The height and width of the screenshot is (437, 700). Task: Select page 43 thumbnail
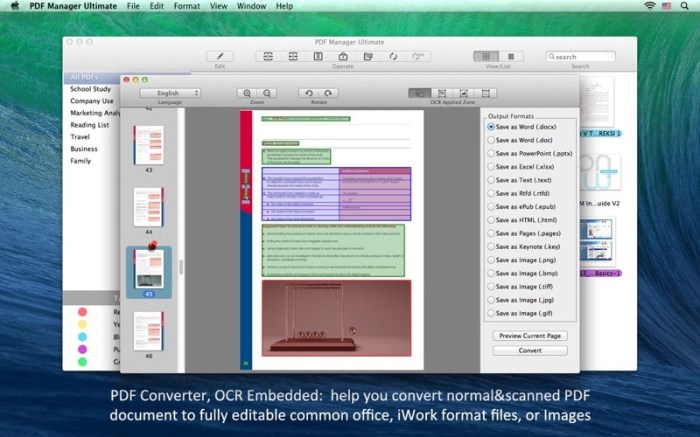click(149, 146)
